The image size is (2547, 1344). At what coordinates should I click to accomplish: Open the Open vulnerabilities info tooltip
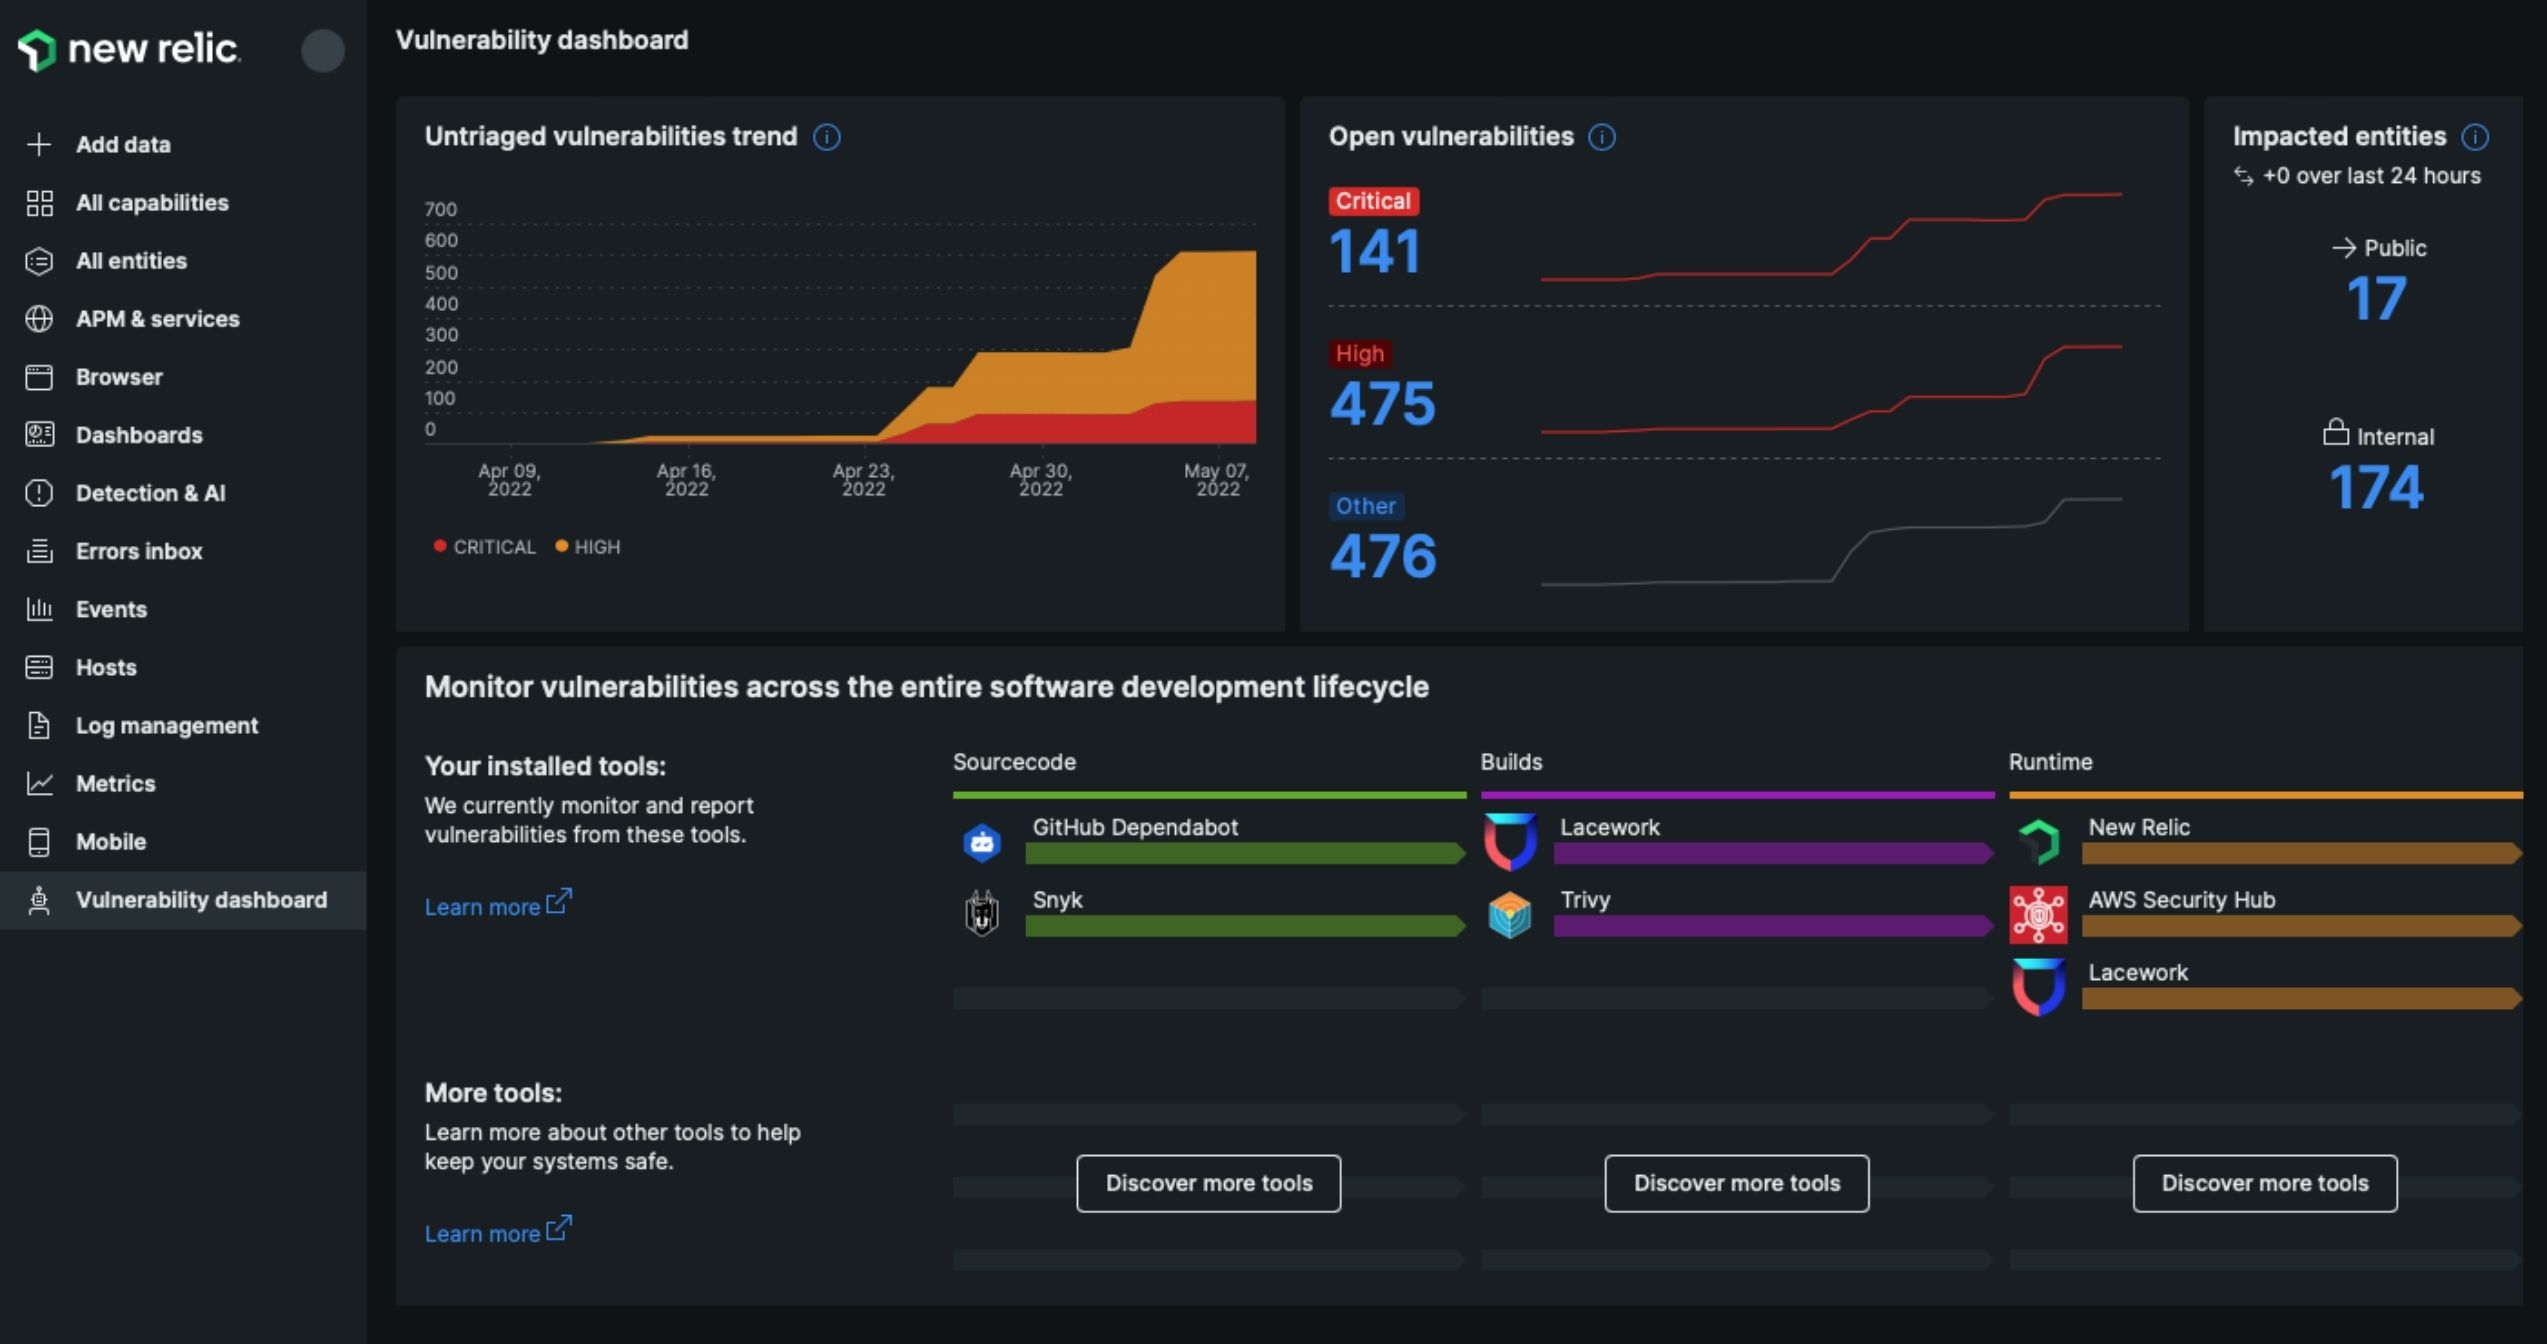pos(1601,136)
